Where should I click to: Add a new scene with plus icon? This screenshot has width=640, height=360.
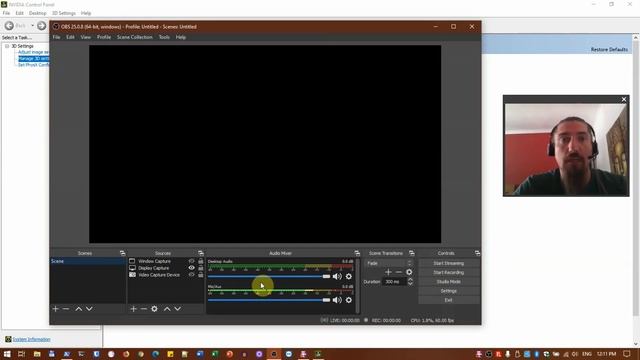pyautogui.click(x=56, y=309)
